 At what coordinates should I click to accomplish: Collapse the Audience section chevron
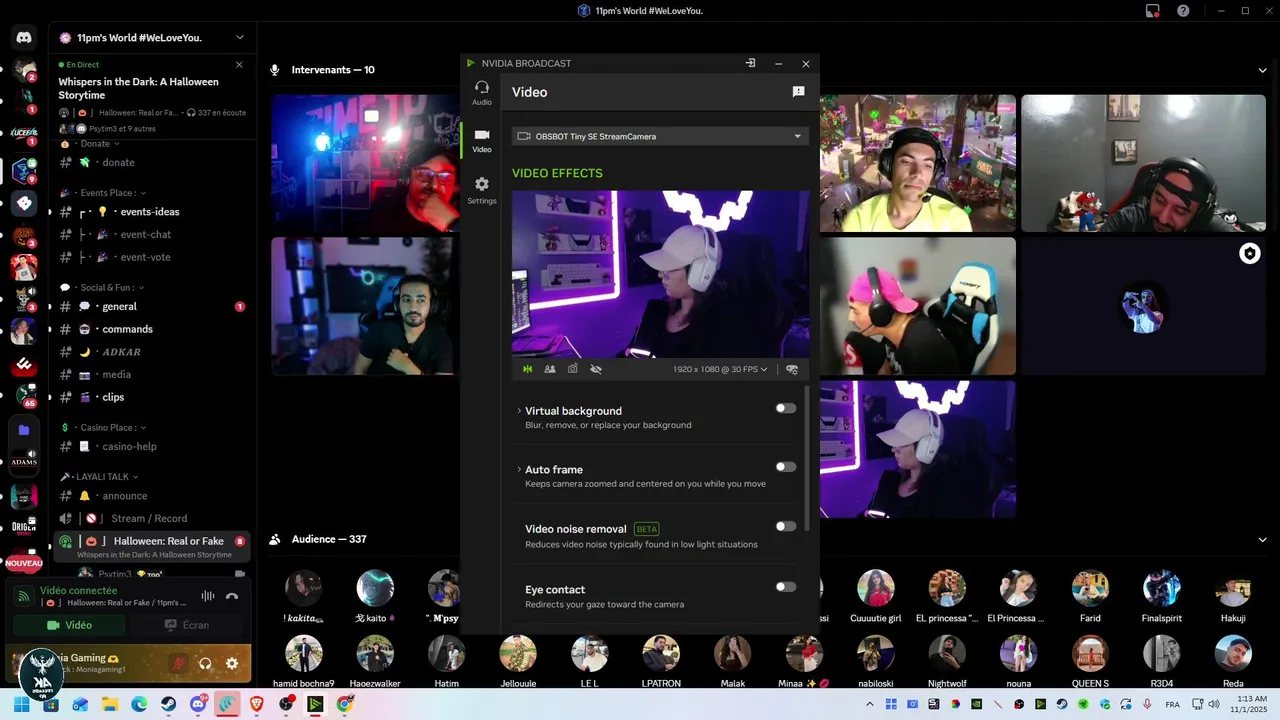click(1262, 540)
